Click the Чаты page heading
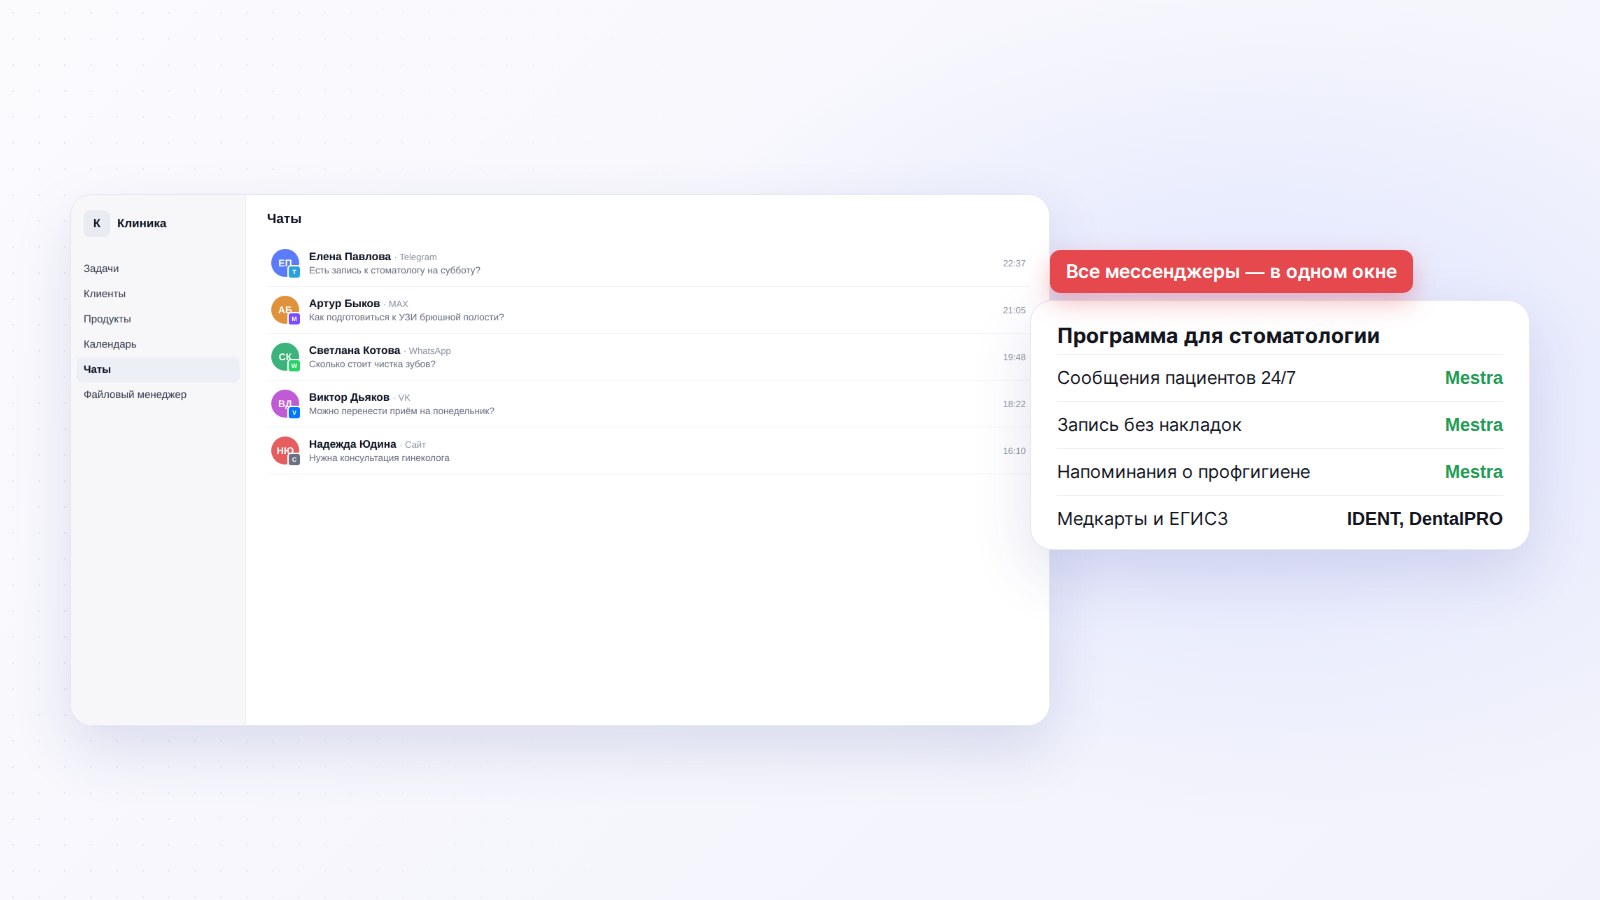 pos(284,218)
